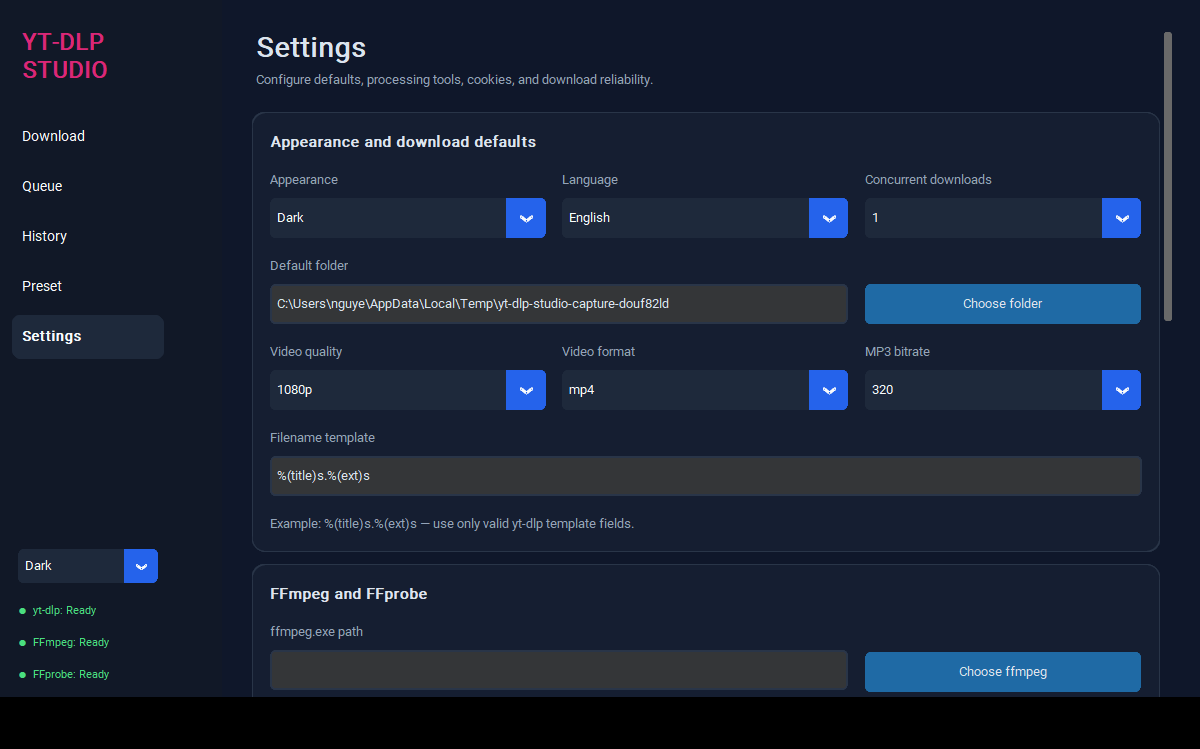Viewport: 1200px width, 749px height.
Task: Click the 'Appearance and download defaults' heading
Action: (403, 142)
